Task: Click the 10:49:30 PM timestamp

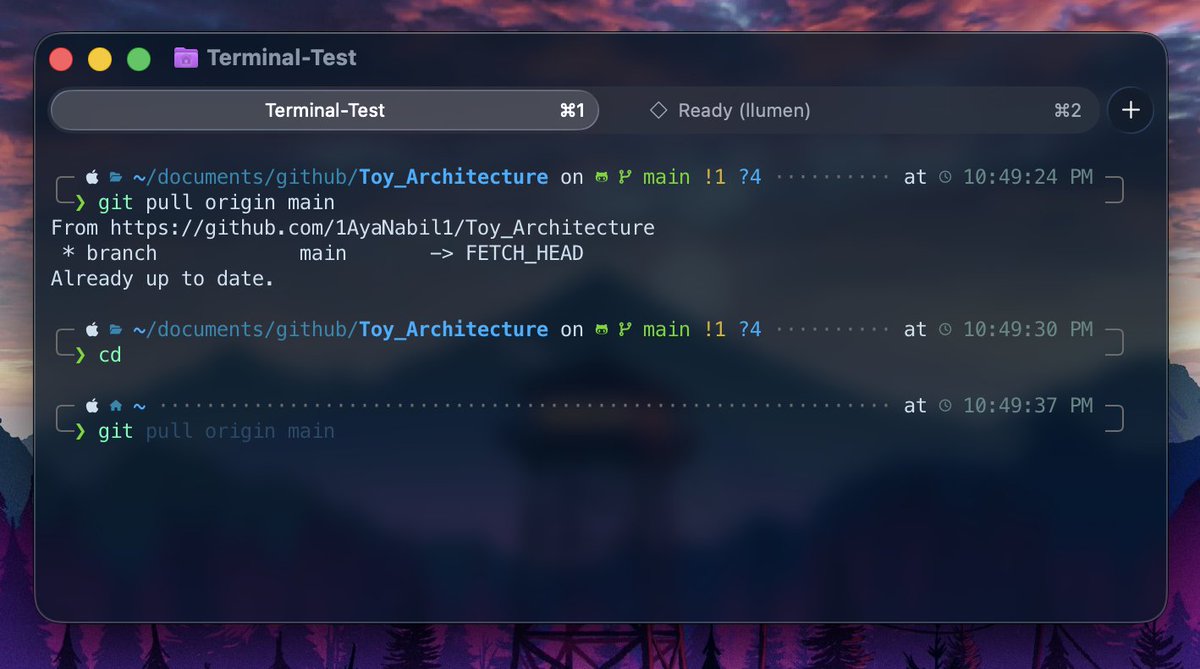Action: click(1028, 329)
